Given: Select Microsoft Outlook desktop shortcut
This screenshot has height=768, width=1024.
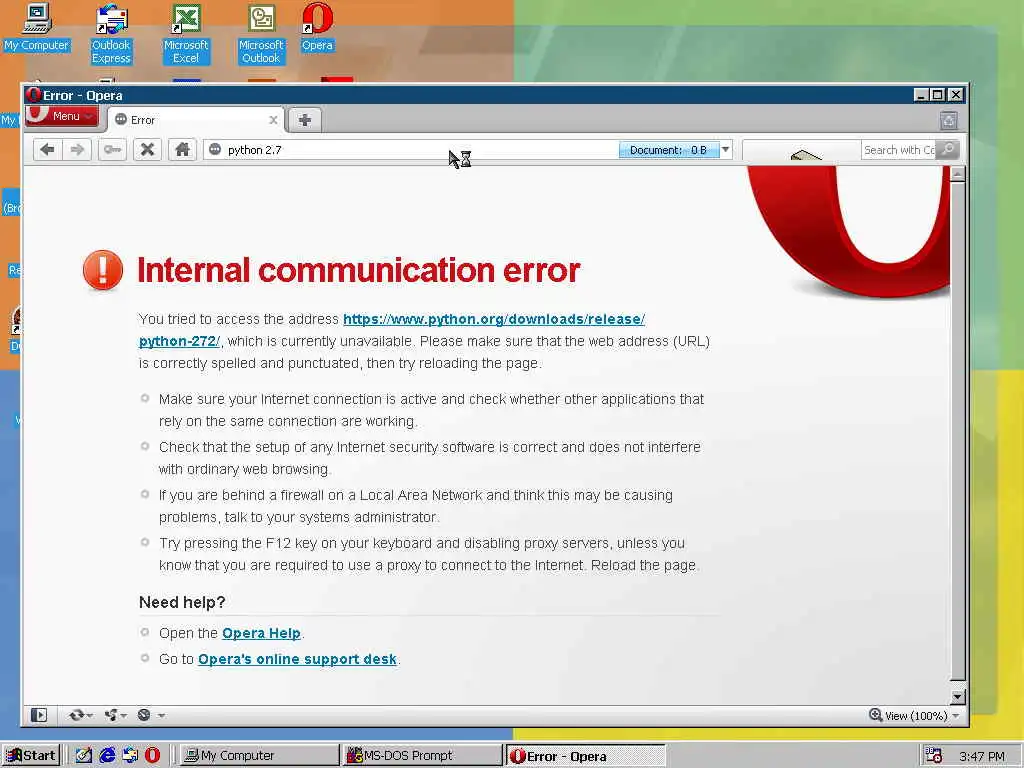Looking at the screenshot, I should pos(261,34).
